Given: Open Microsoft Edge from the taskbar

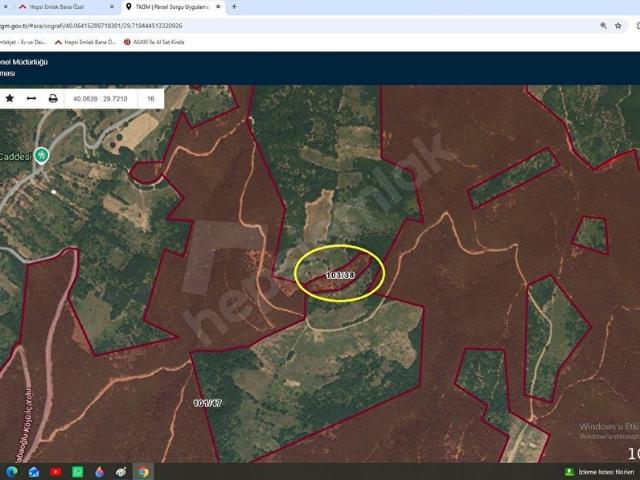Looking at the screenshot, I should [x=12, y=472].
